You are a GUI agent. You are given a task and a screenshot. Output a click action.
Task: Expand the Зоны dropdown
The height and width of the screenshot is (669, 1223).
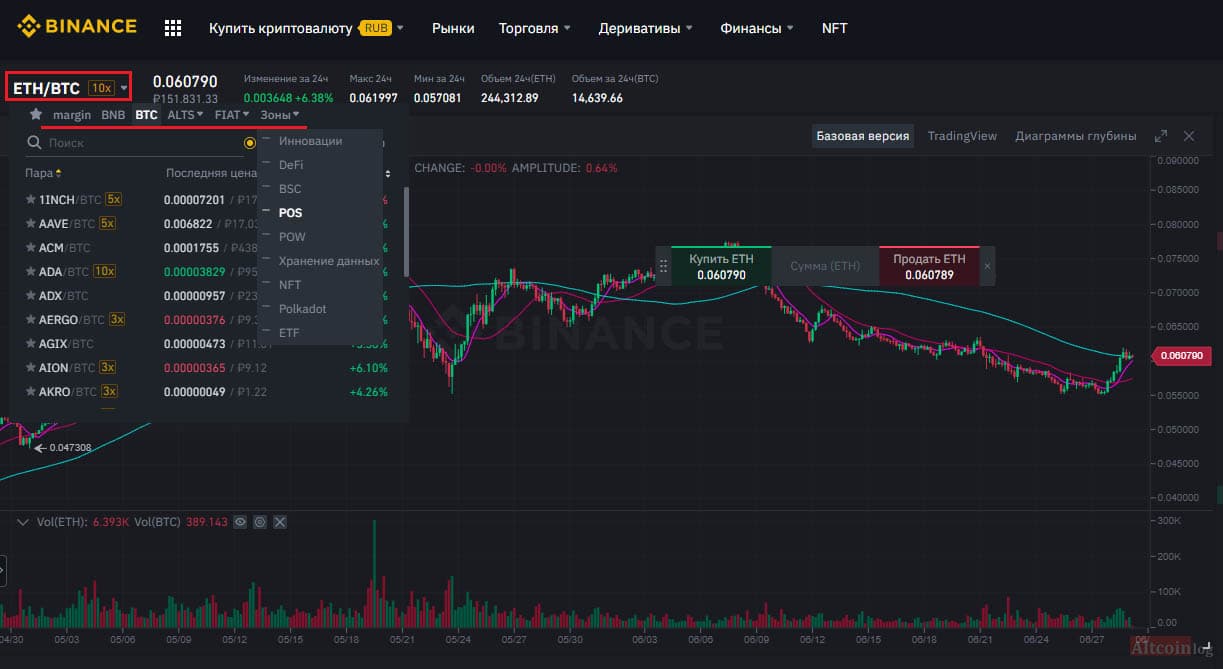click(280, 115)
